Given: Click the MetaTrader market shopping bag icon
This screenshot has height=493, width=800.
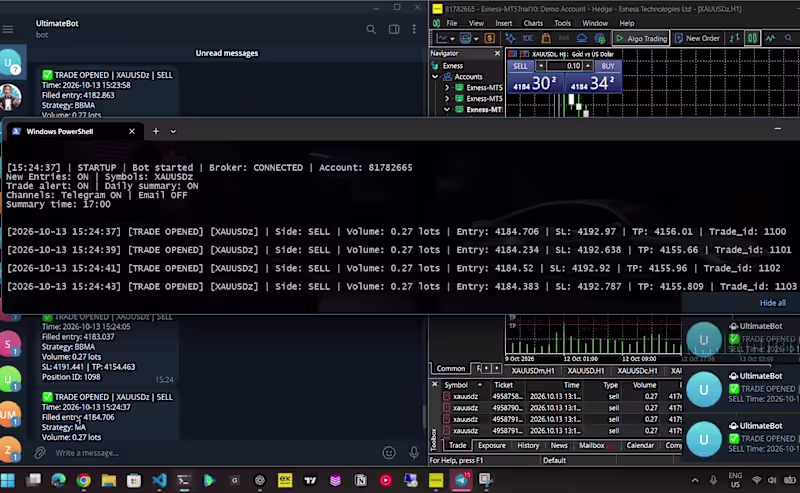Looking at the screenshot, I should 545,38.
